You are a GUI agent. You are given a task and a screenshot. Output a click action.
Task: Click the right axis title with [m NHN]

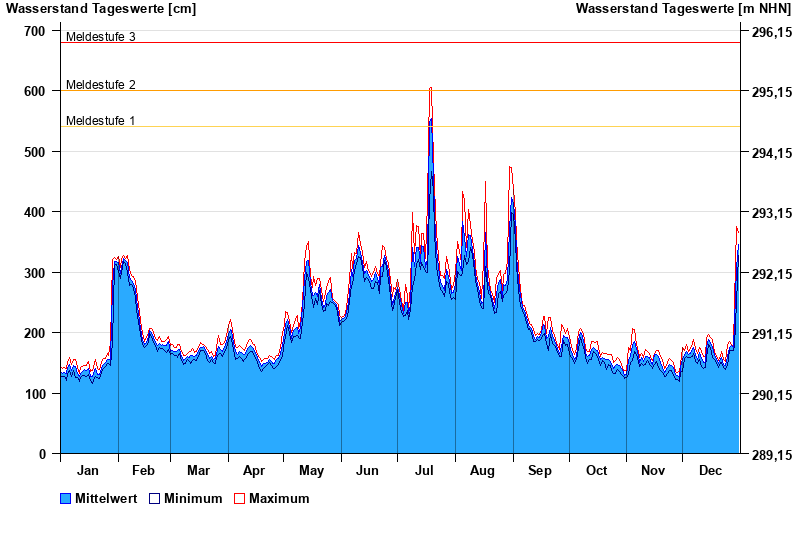pos(683,9)
